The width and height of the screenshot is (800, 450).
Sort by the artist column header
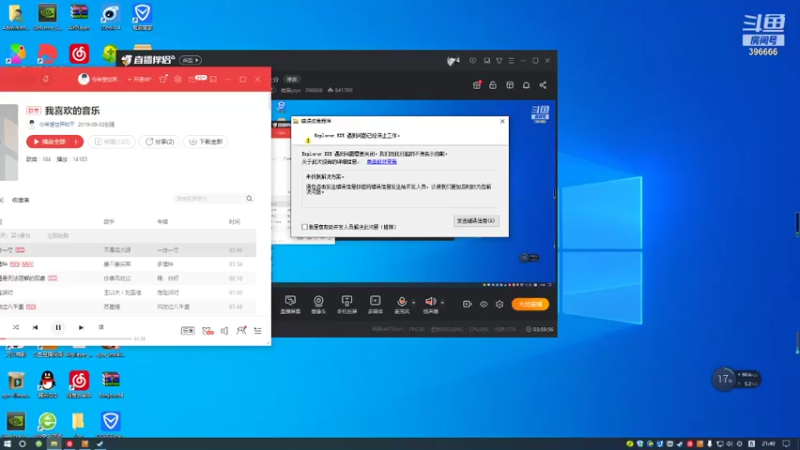pyautogui.click(x=109, y=222)
